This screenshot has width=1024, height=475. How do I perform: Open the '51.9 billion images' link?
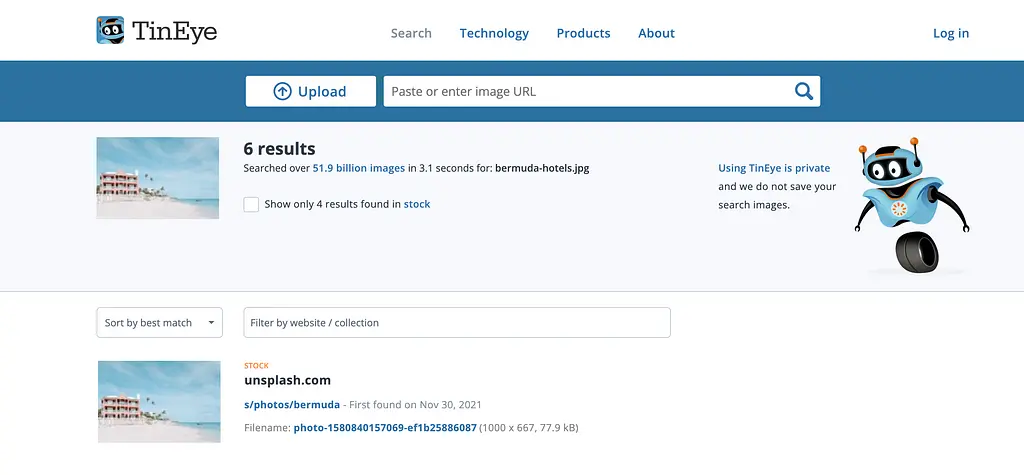coord(359,168)
